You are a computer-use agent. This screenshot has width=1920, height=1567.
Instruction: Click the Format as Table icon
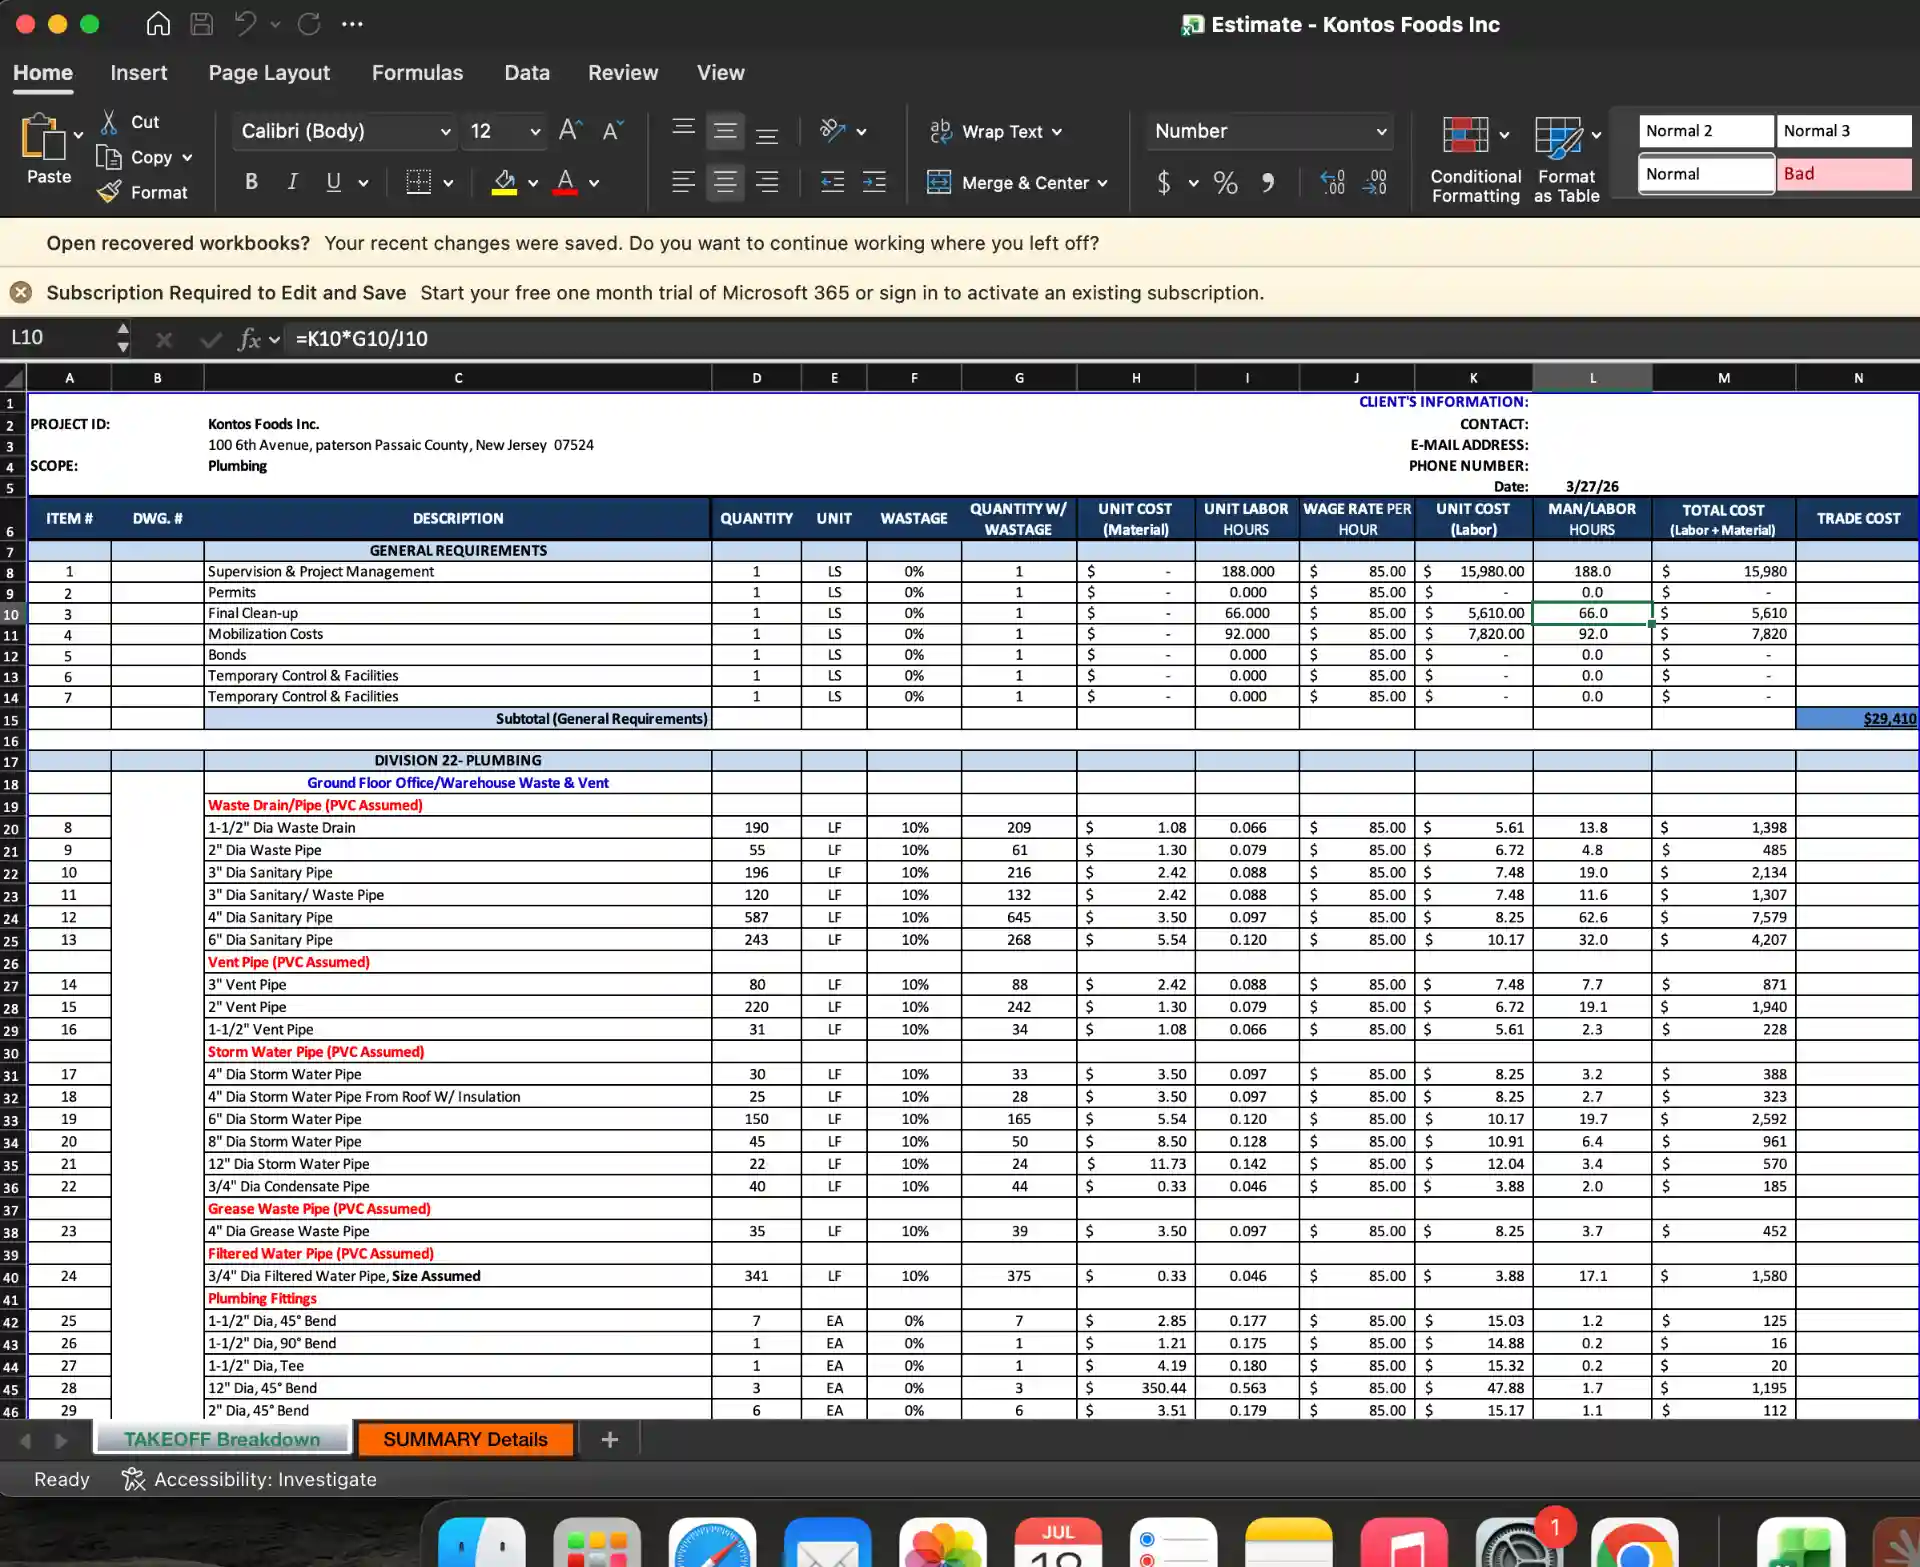pyautogui.click(x=1558, y=137)
